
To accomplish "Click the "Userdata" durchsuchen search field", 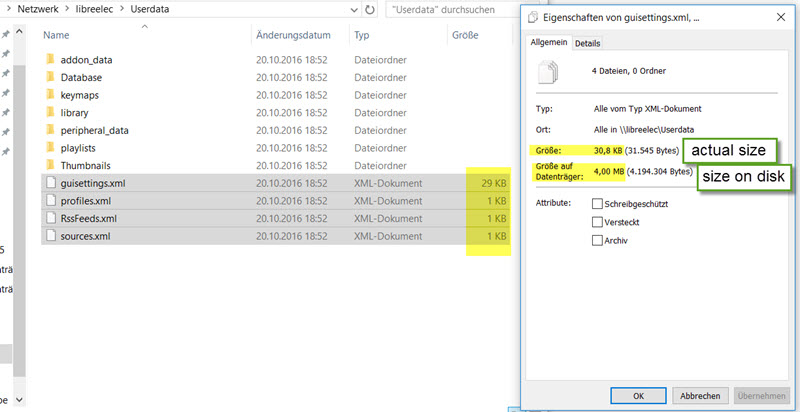I will pos(445,10).
